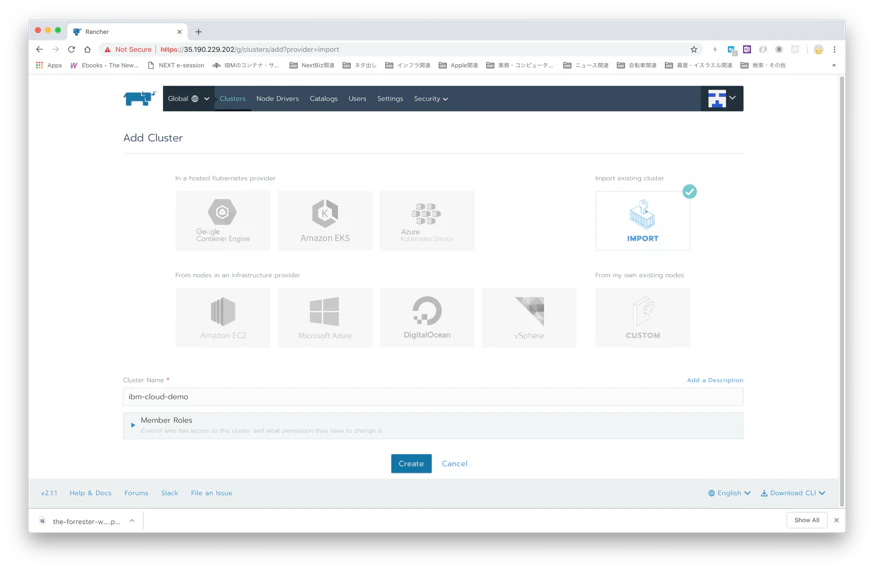Click the browser back arrow
The width and height of the screenshot is (874, 570).
[x=39, y=49]
